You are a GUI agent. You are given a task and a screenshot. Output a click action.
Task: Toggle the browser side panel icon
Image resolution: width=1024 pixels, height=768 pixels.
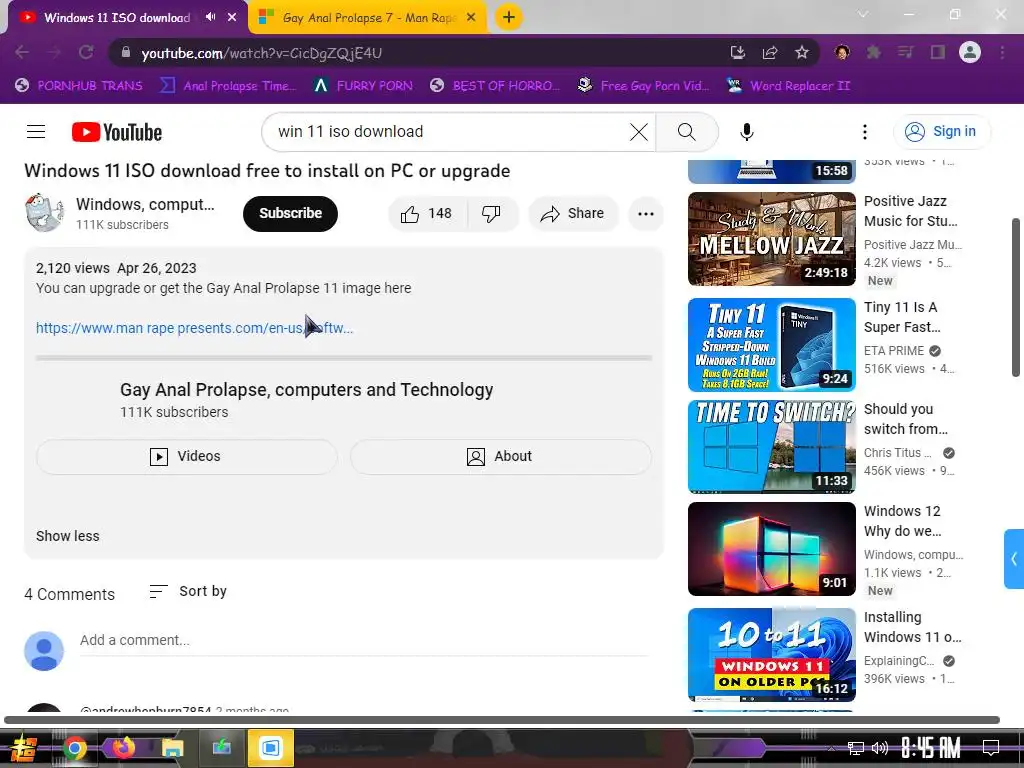pos(938,52)
